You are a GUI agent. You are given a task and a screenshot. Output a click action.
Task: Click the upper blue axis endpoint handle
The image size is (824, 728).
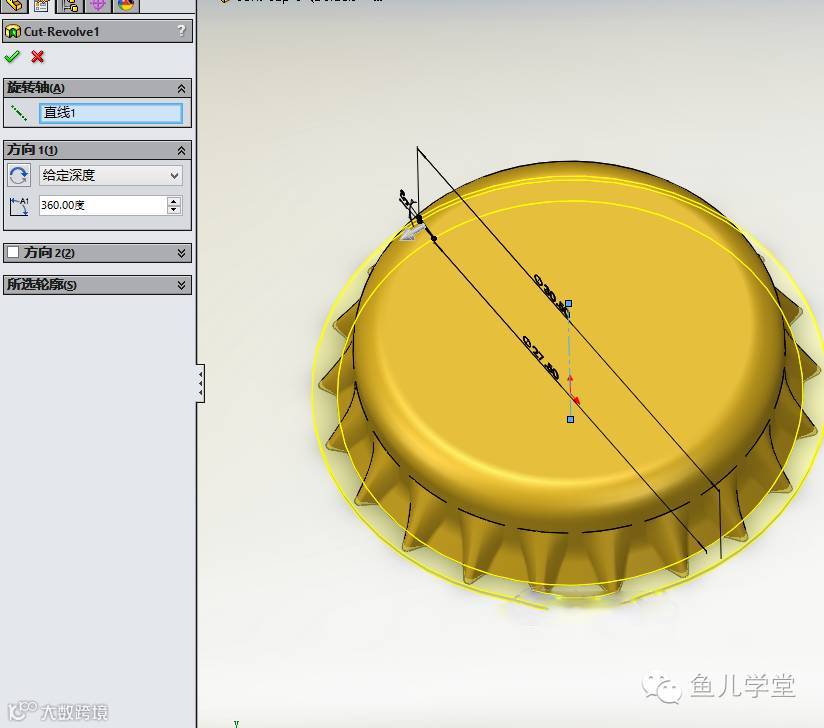click(568, 303)
